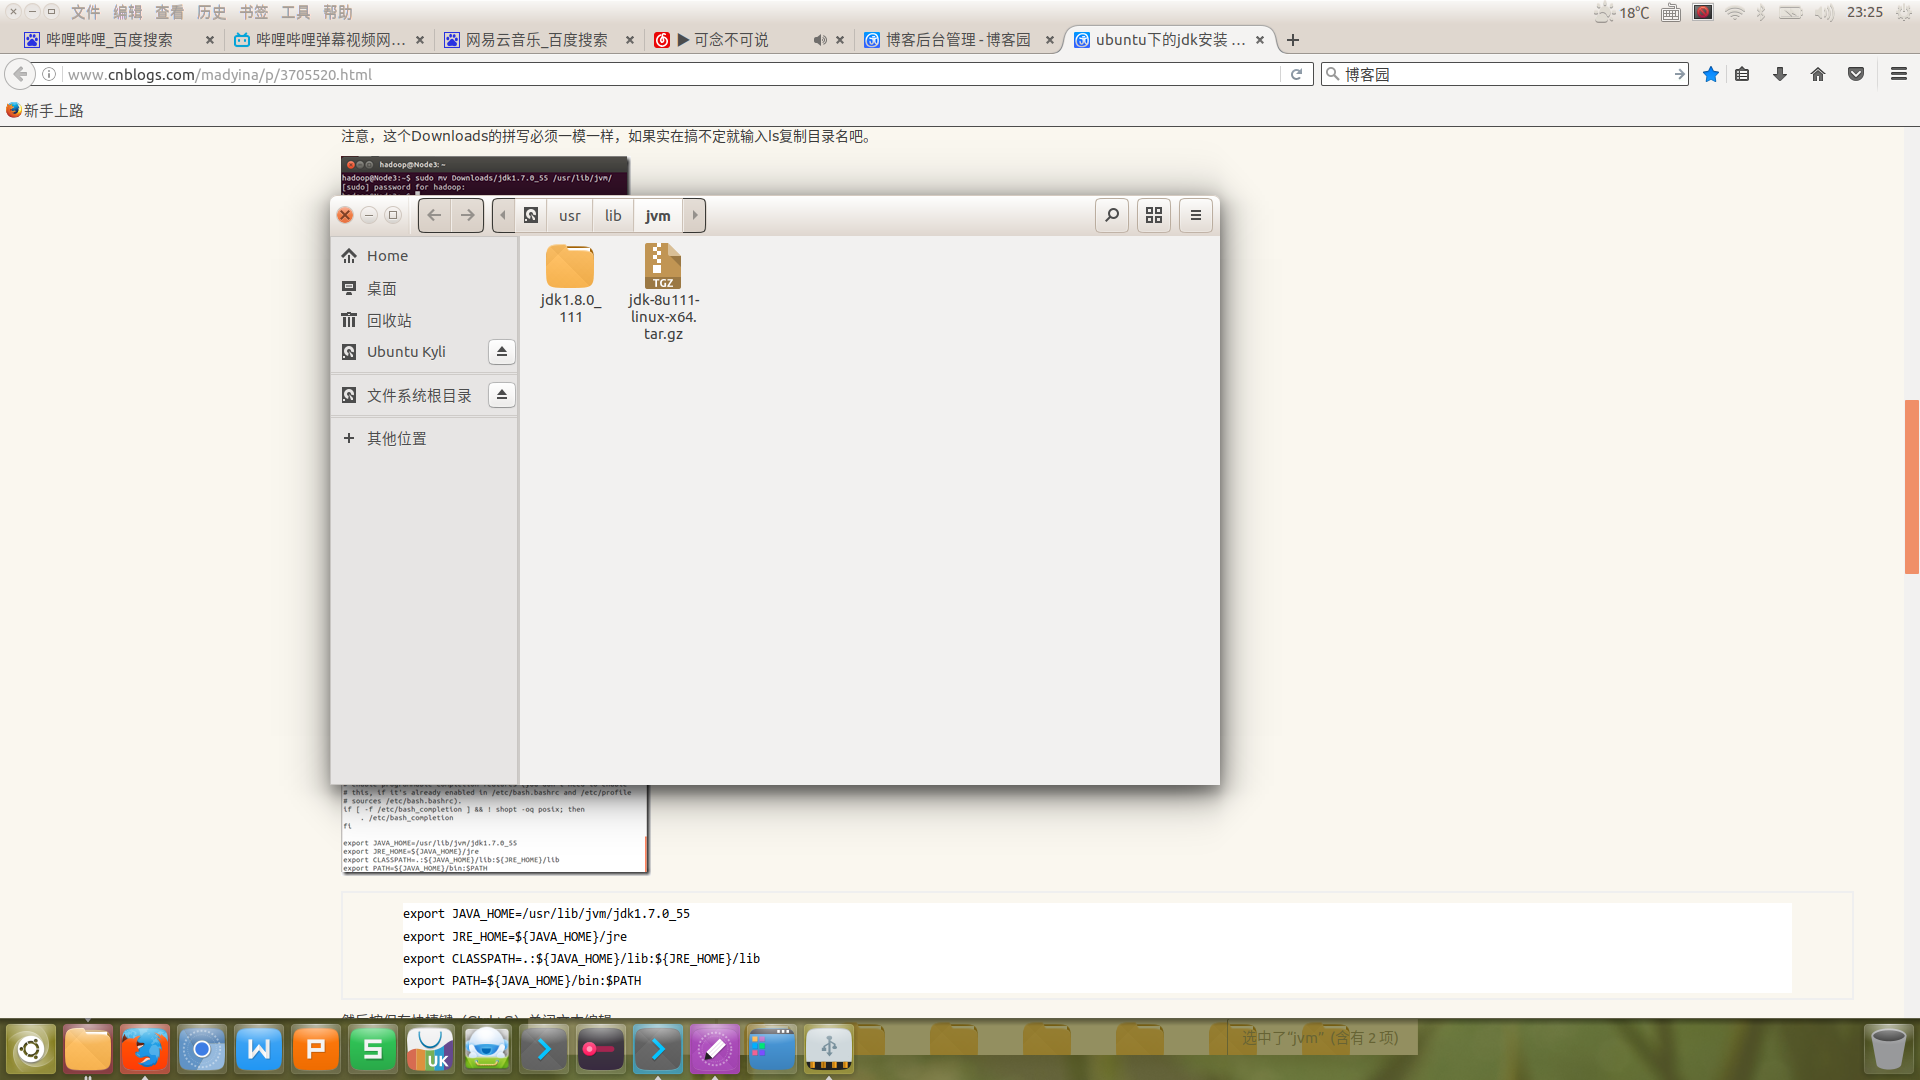
Task: Select the usr path segment
Action: point(569,215)
